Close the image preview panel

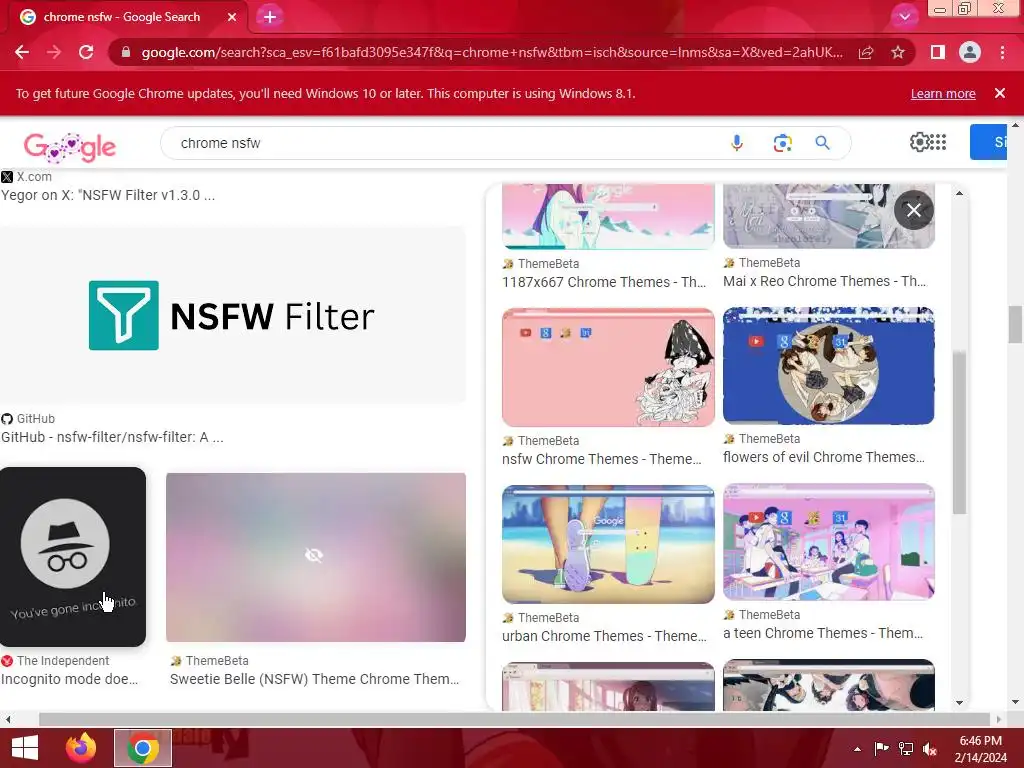(x=914, y=210)
